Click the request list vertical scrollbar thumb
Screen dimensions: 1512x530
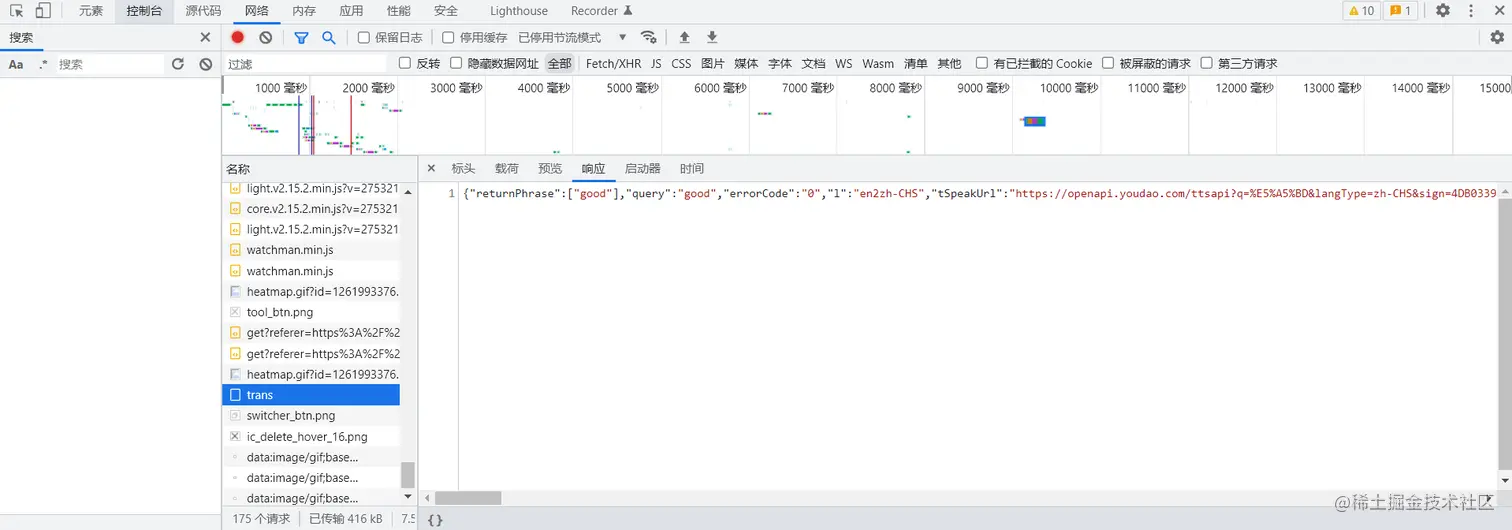click(x=408, y=475)
